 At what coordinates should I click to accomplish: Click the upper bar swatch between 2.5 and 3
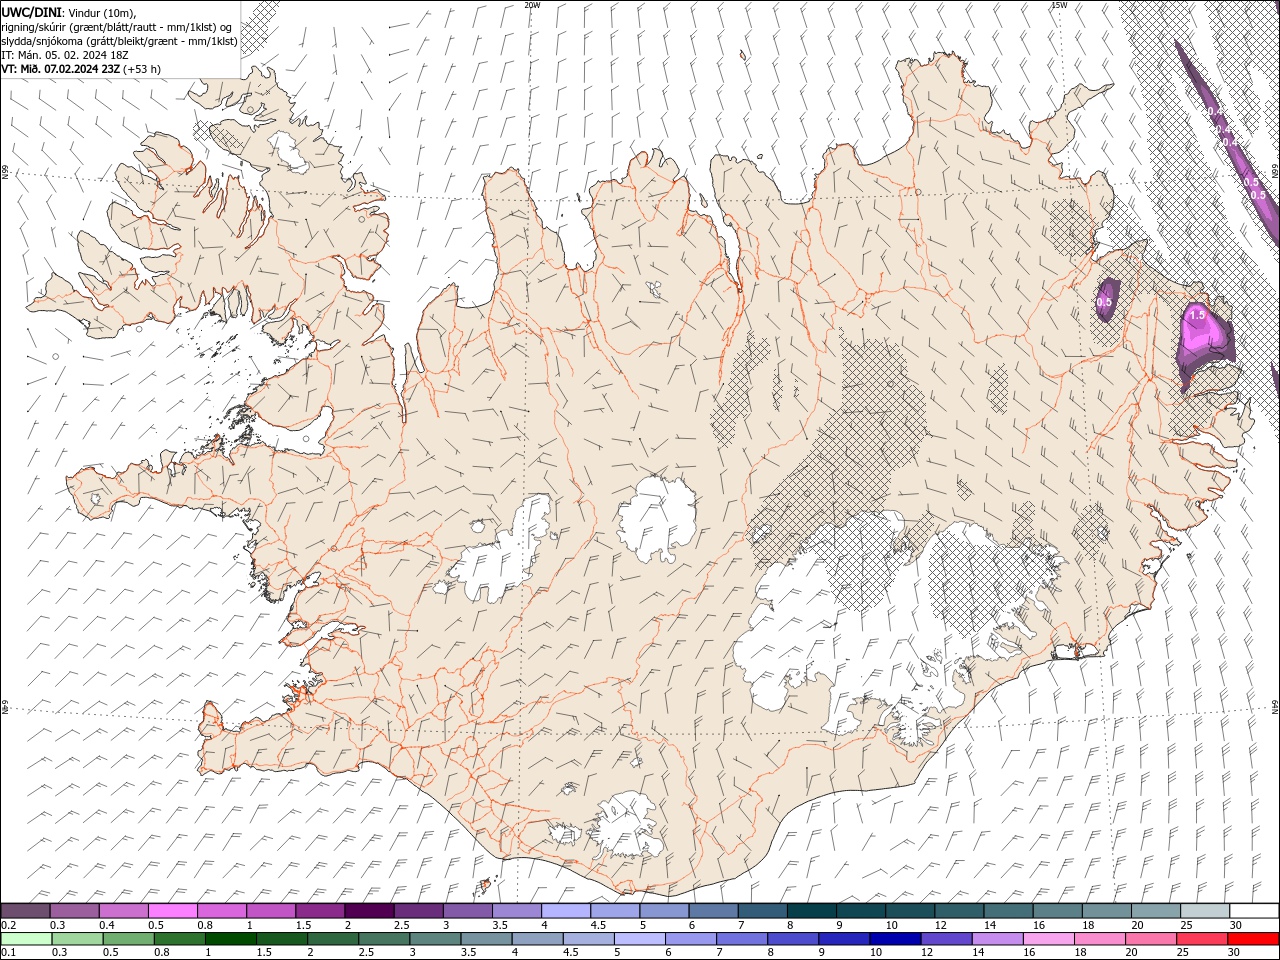point(418,911)
